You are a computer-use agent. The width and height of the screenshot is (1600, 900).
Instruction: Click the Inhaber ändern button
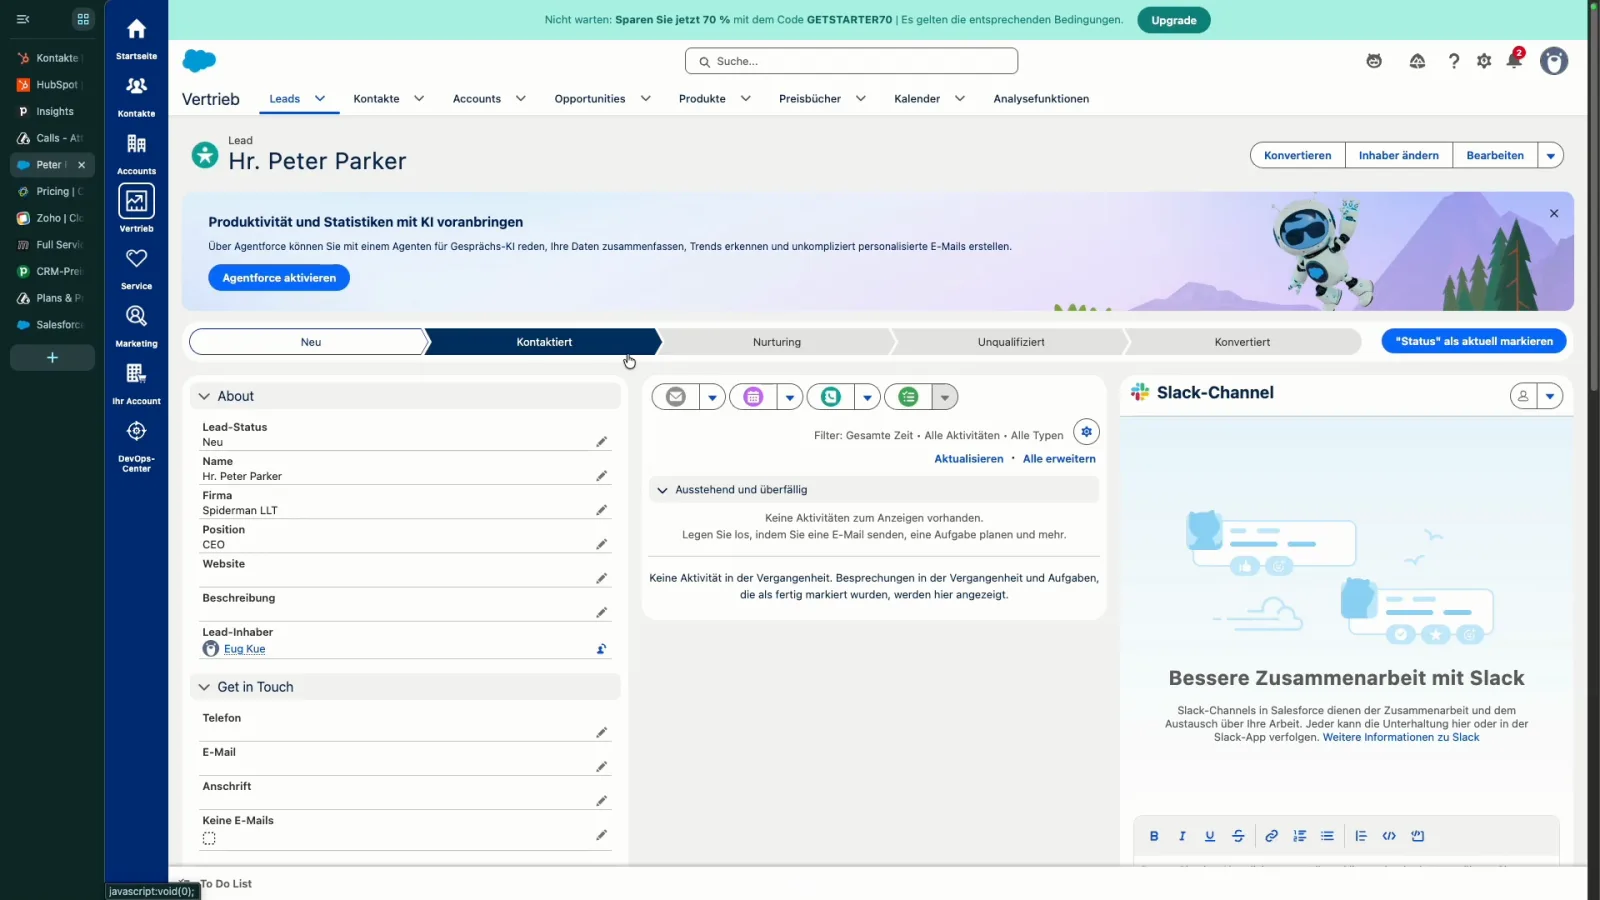click(1398, 155)
